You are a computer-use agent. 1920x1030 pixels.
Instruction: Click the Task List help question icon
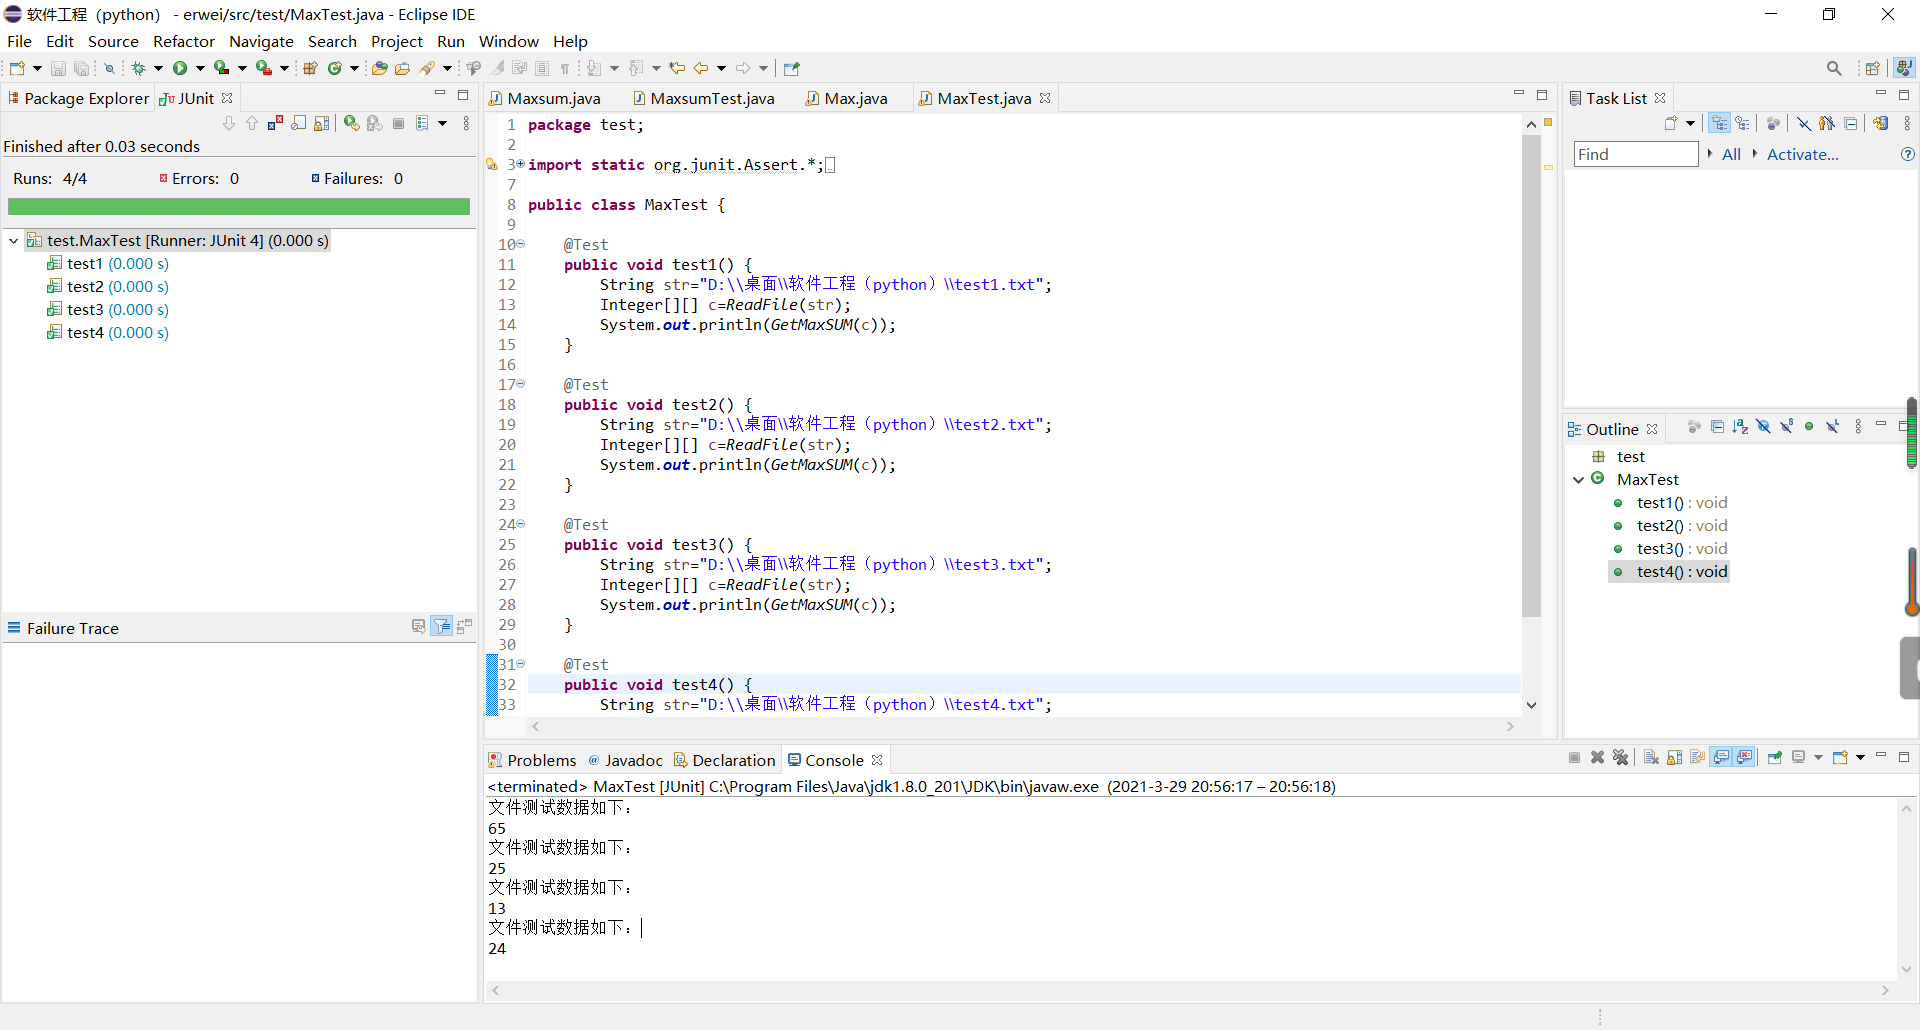click(1907, 154)
